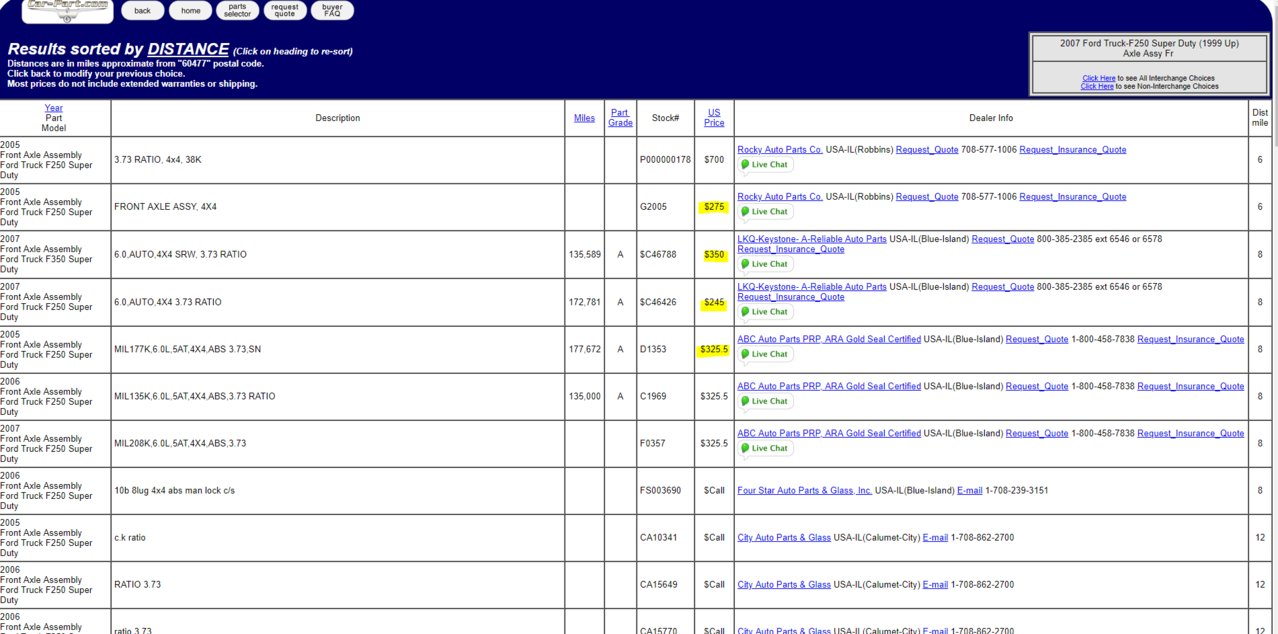Select the description "3.73 RATIO, 4x4, 38K"
The height and width of the screenshot is (634, 1278).
point(158,160)
